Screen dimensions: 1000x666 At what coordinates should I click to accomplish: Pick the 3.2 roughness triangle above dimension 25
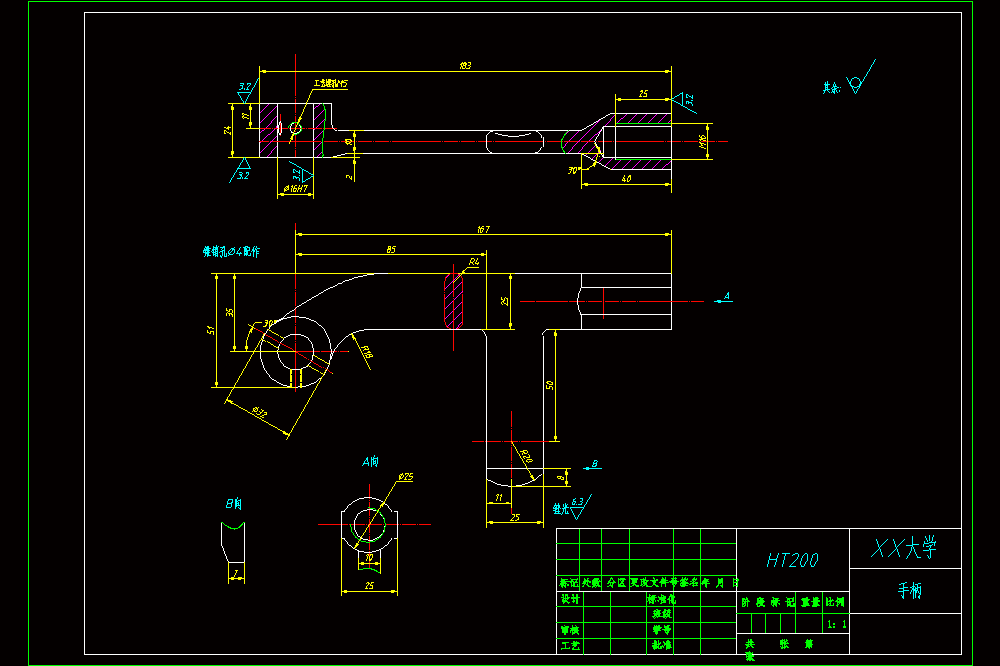click(683, 101)
